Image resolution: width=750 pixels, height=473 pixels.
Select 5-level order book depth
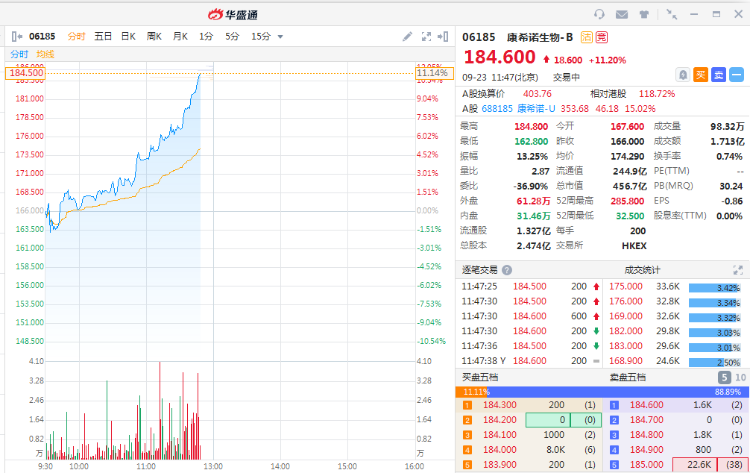click(x=724, y=377)
